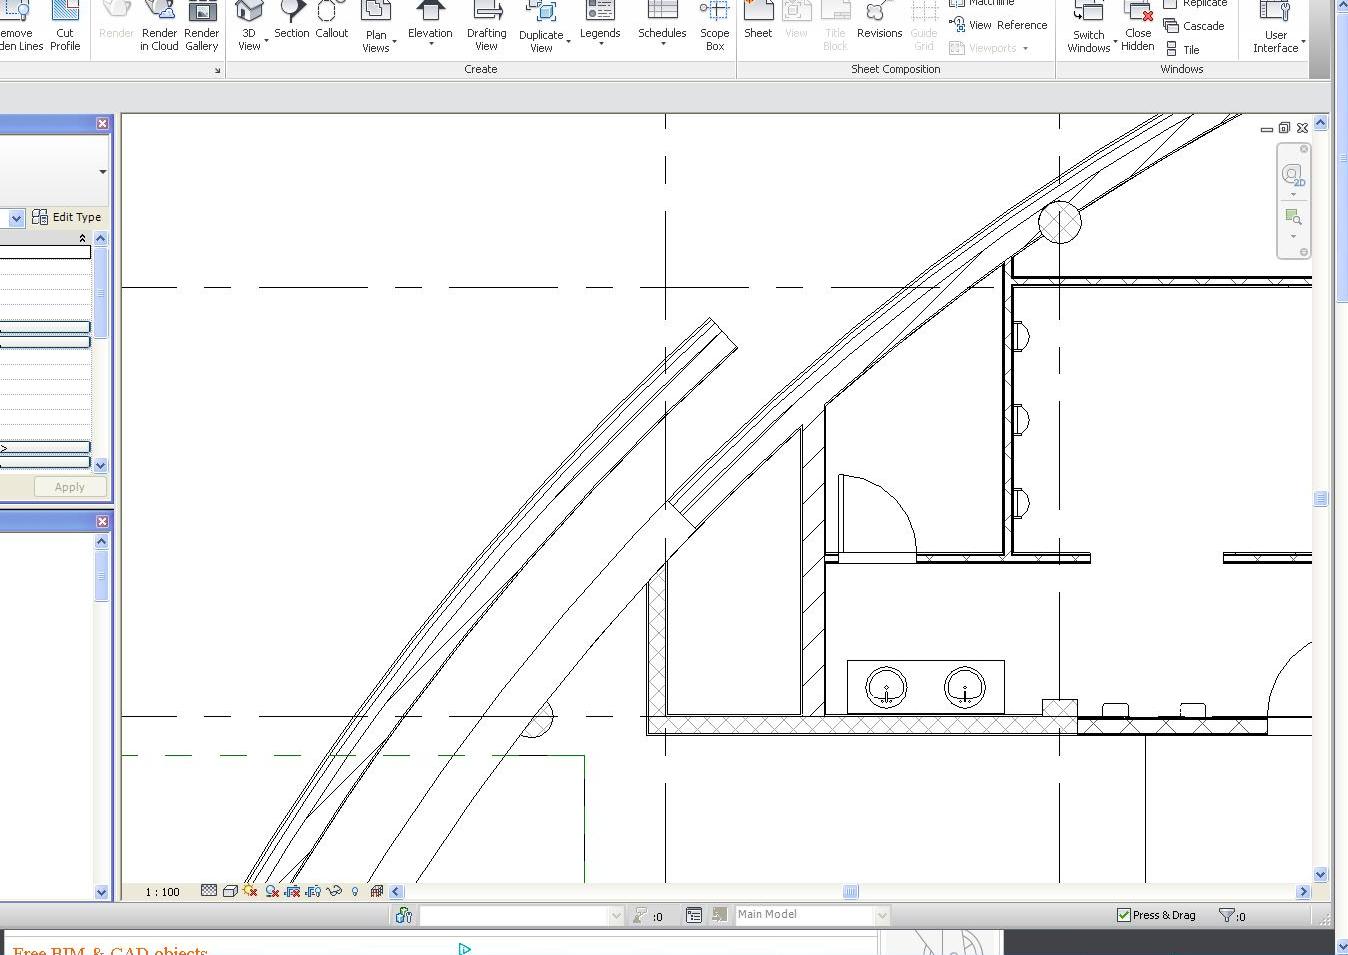Restore down the drawing view window
Screen dimensions: 1348x955
(1284, 128)
